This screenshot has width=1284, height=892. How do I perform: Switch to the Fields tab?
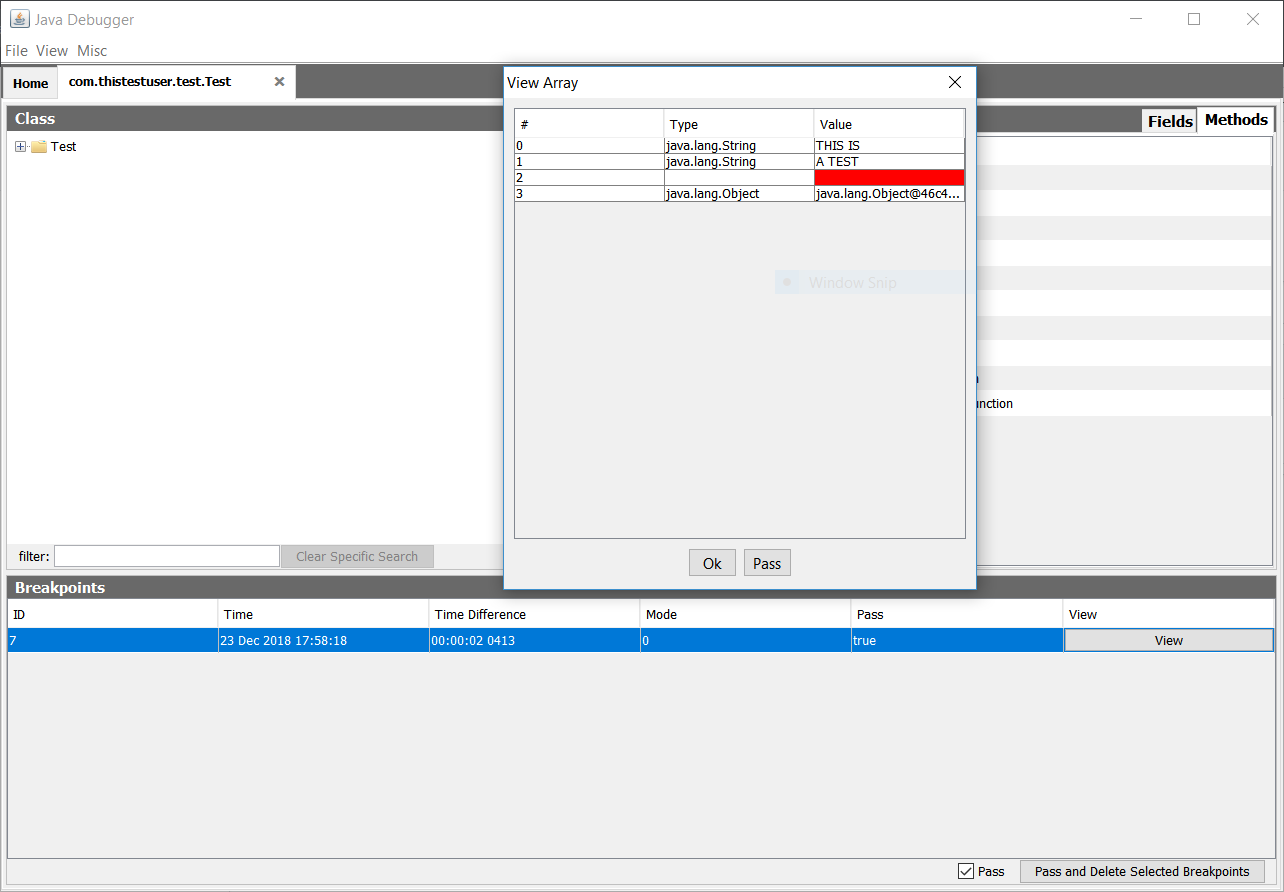[1170, 121]
